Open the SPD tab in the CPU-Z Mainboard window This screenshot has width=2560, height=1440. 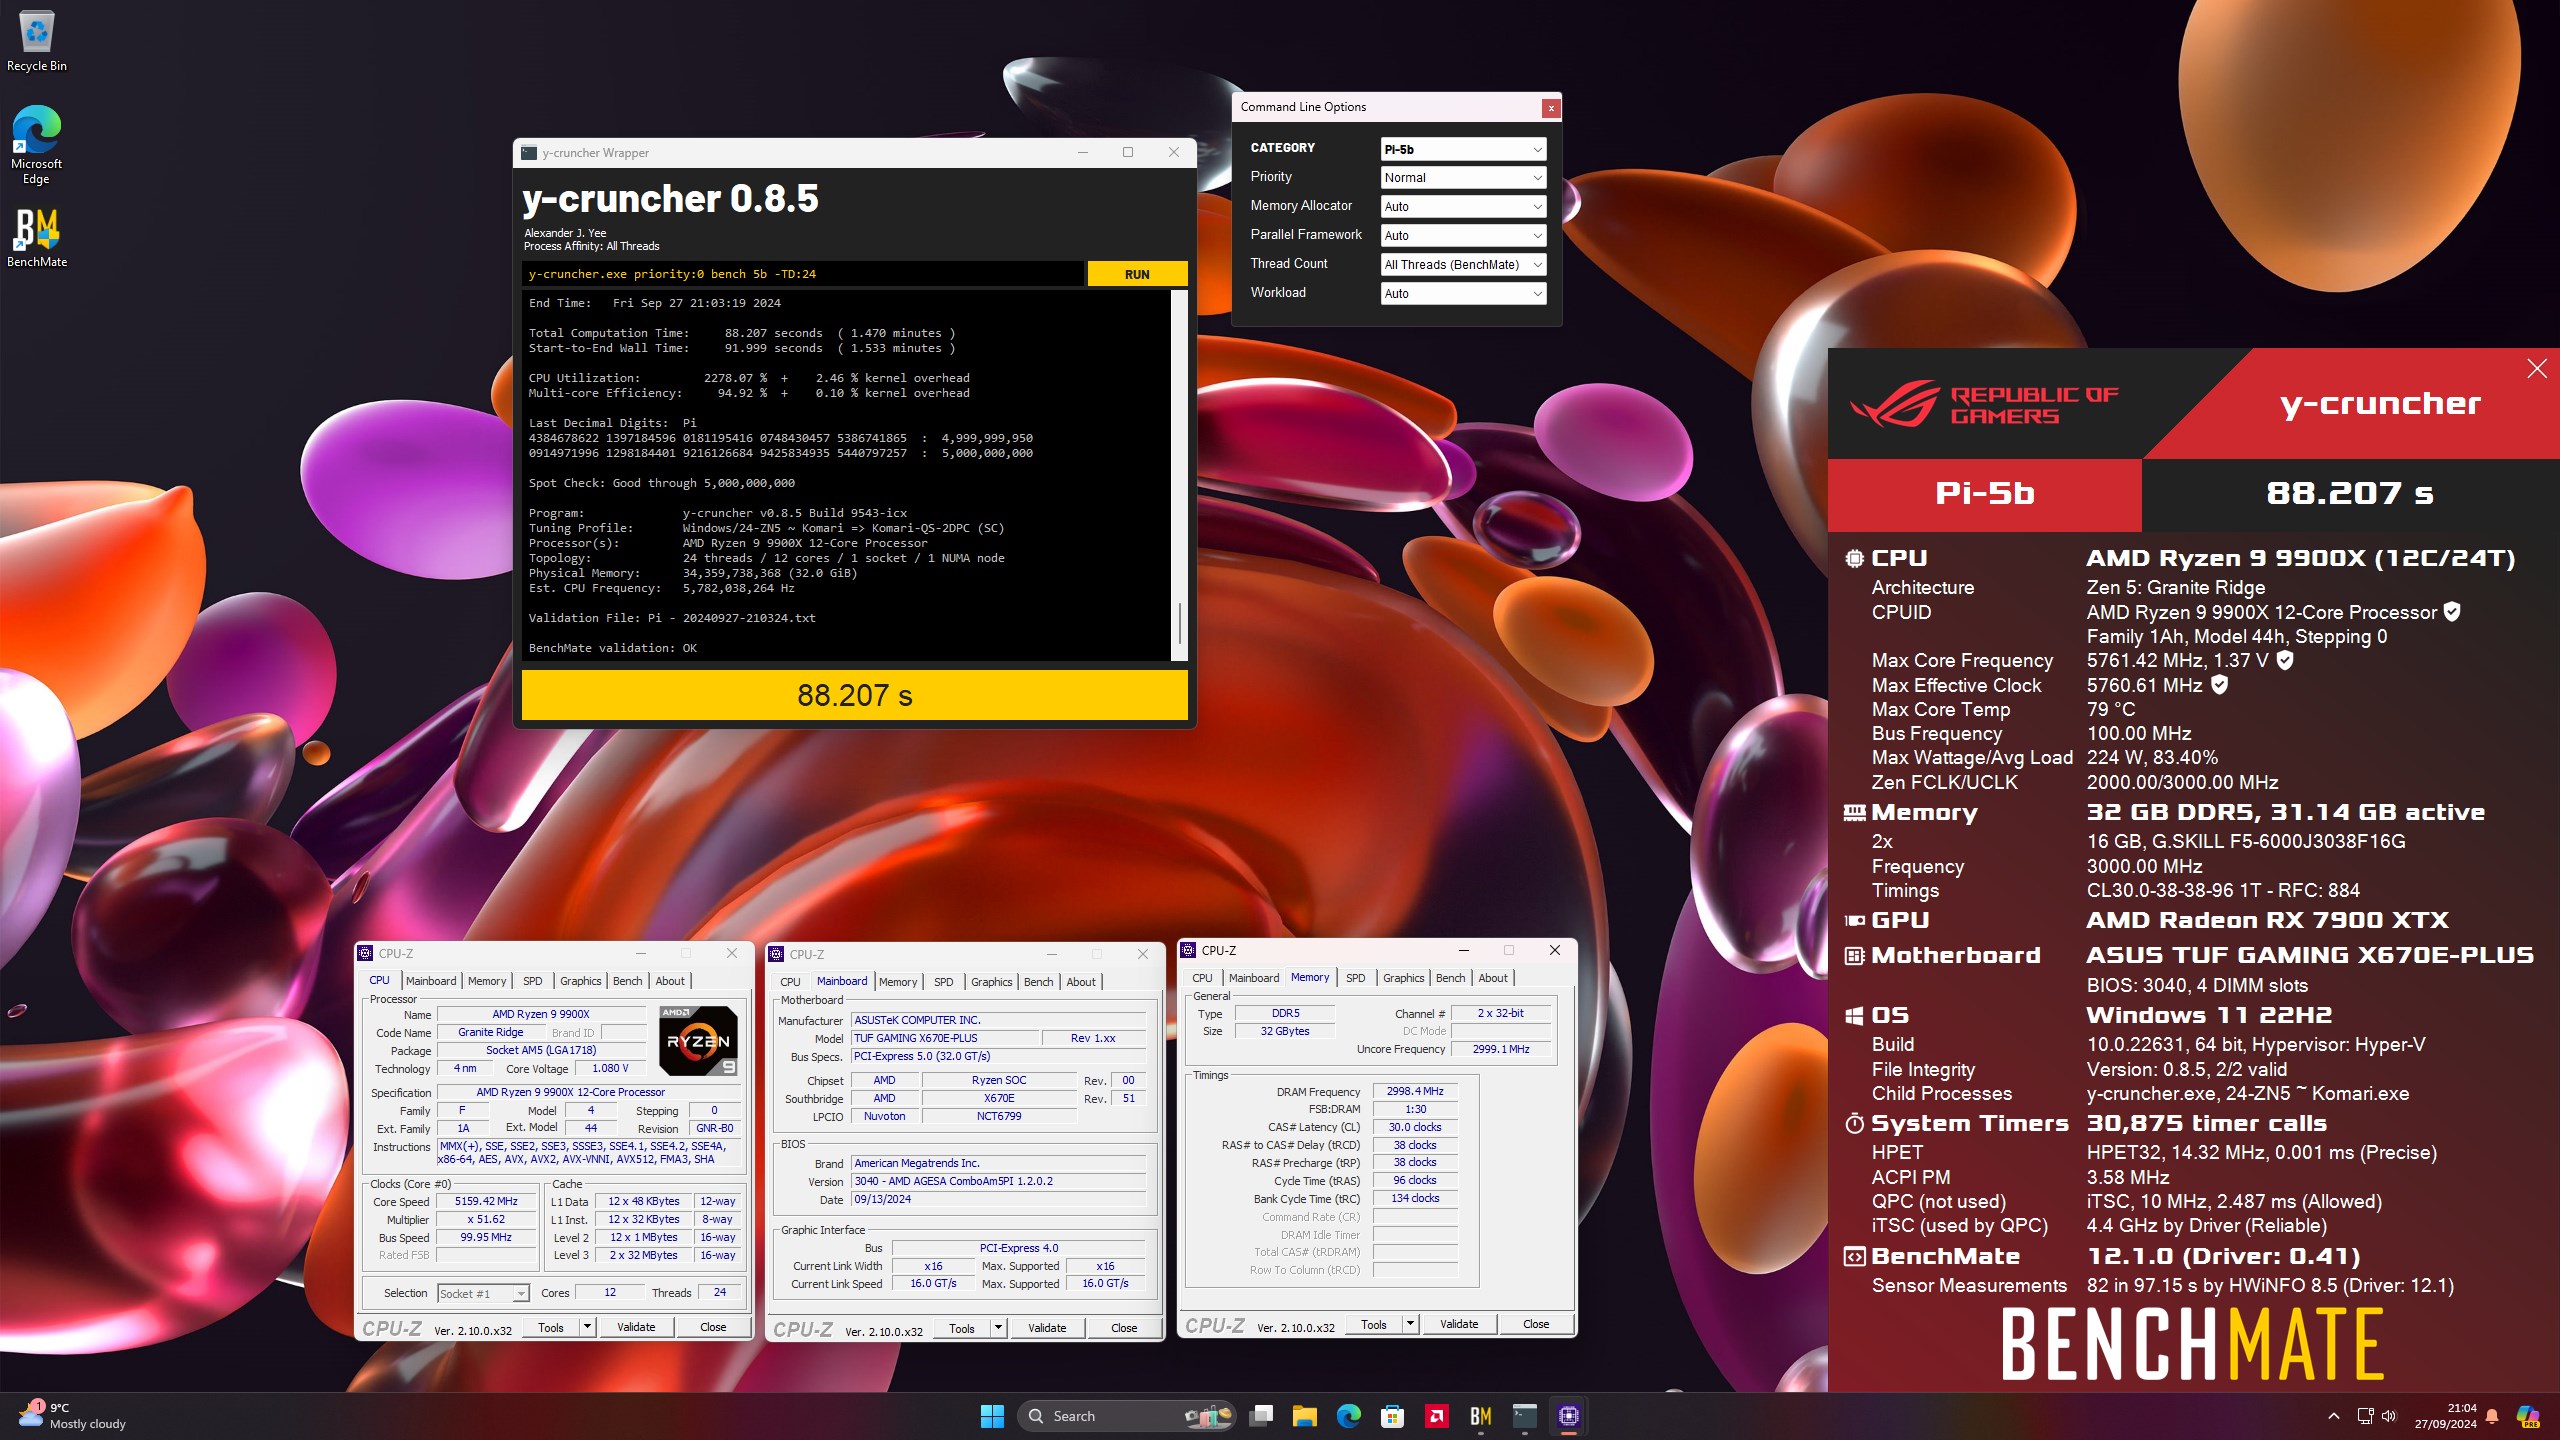[943, 982]
